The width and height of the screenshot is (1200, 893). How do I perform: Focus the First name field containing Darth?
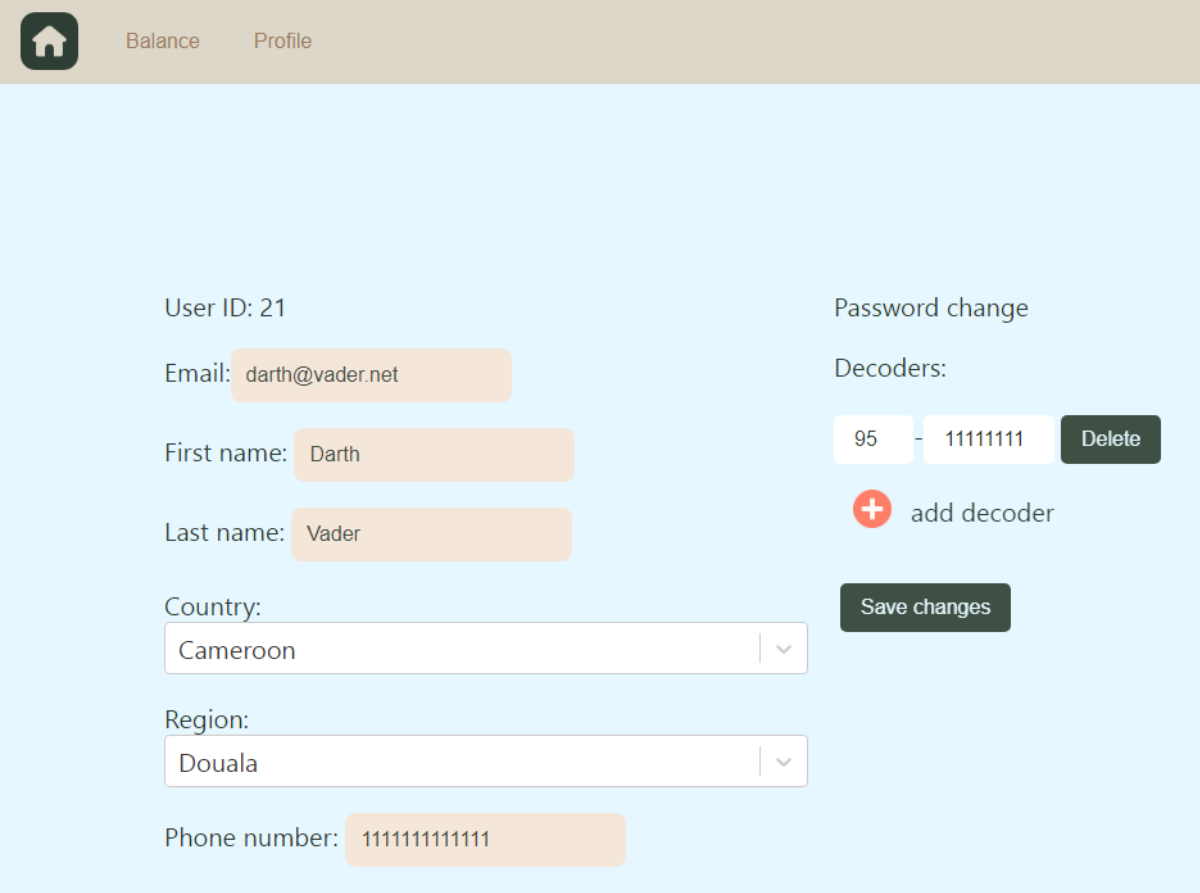pyautogui.click(x=434, y=455)
